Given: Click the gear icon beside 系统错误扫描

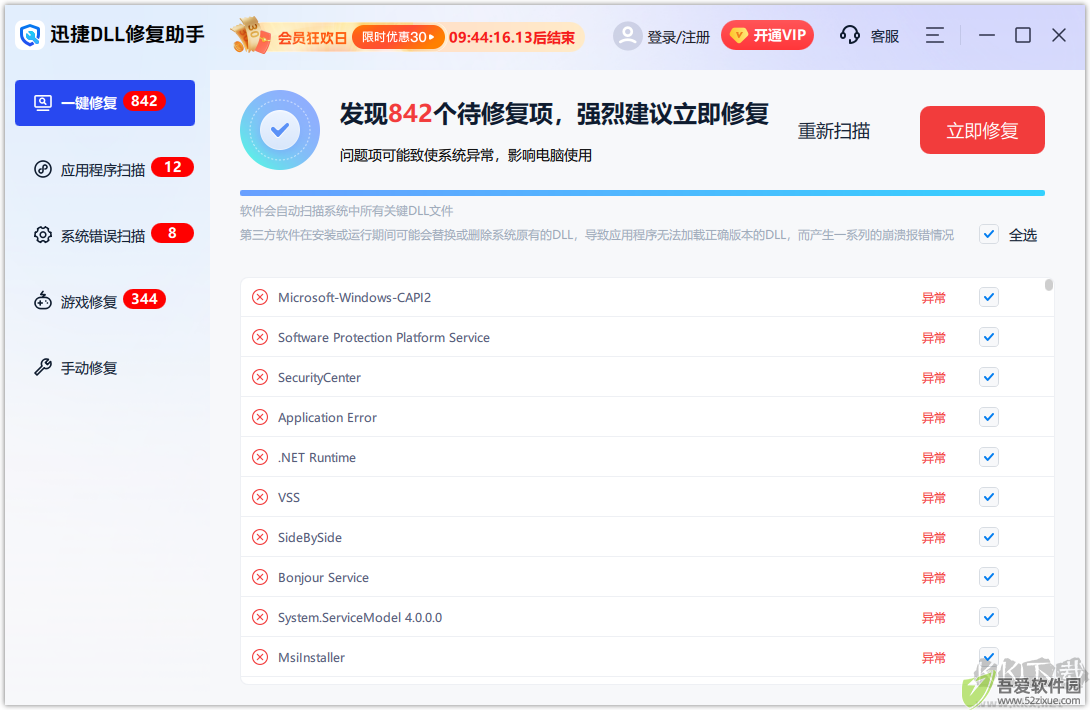Looking at the screenshot, I should (x=43, y=235).
